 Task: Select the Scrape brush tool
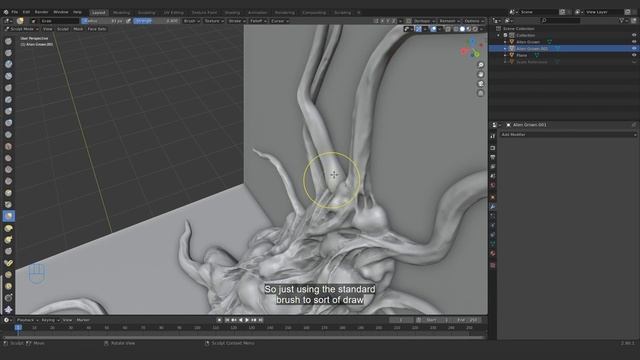click(8, 181)
